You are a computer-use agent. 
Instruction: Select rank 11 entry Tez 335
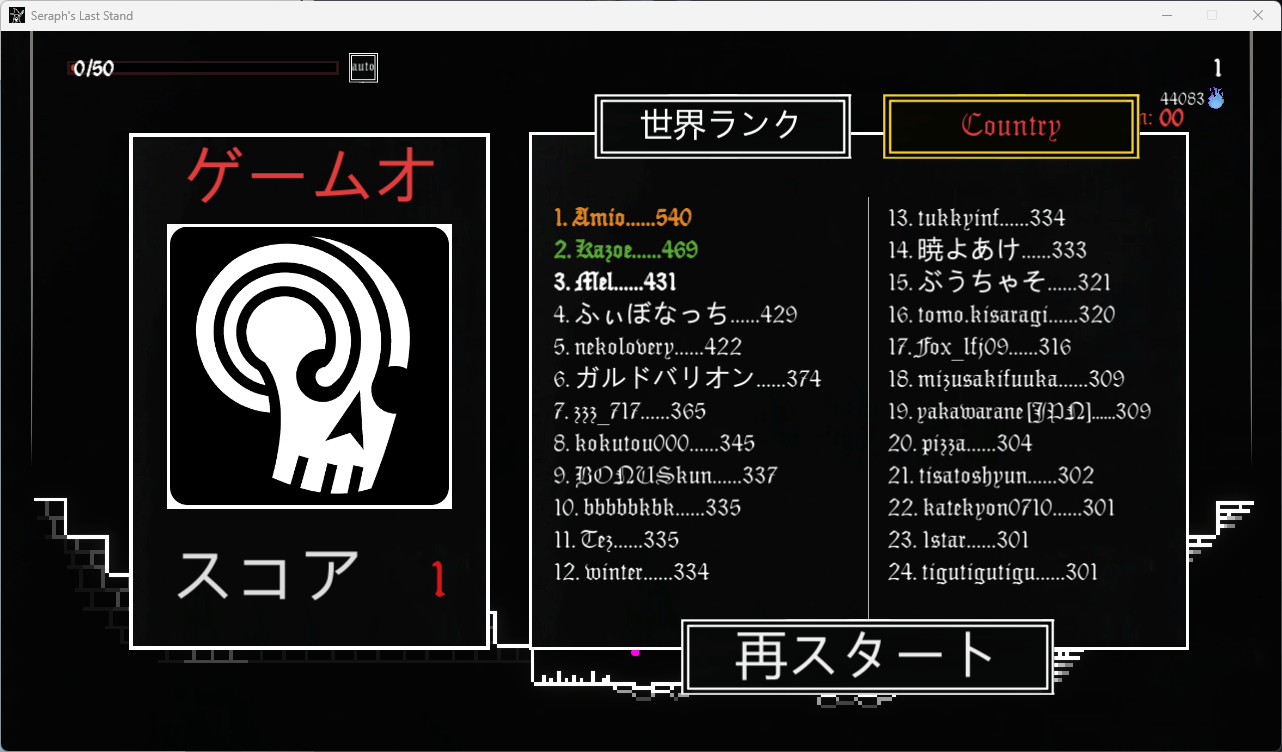[x=617, y=540]
